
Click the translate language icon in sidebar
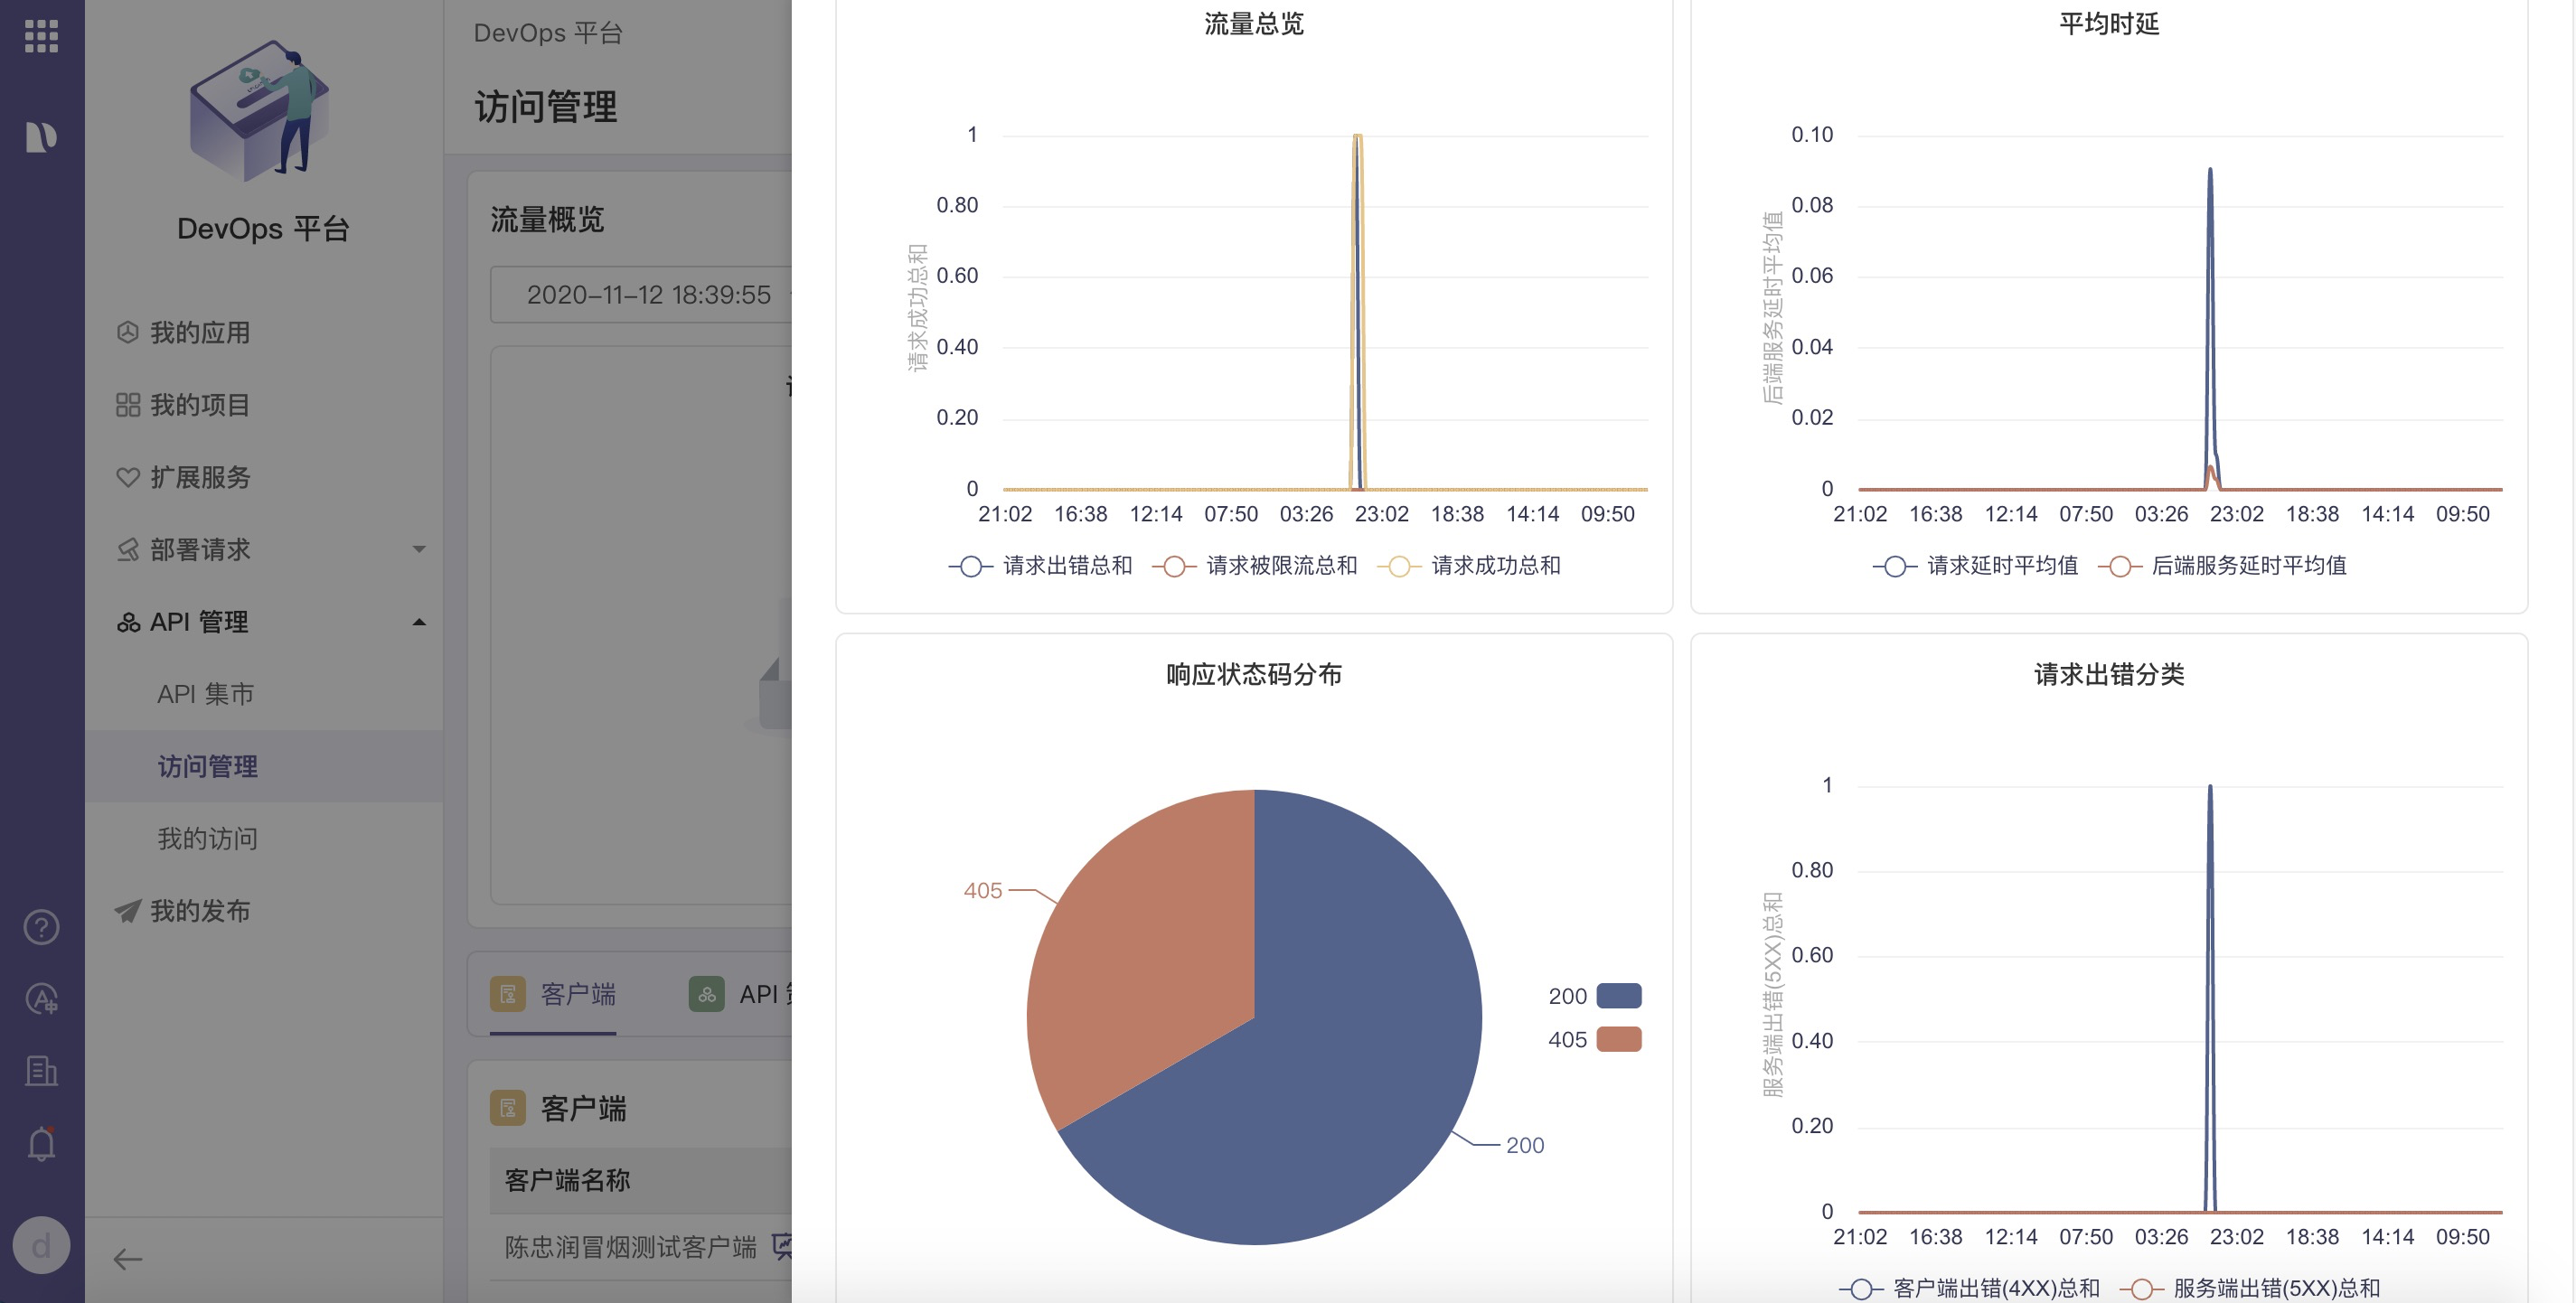pos(41,999)
